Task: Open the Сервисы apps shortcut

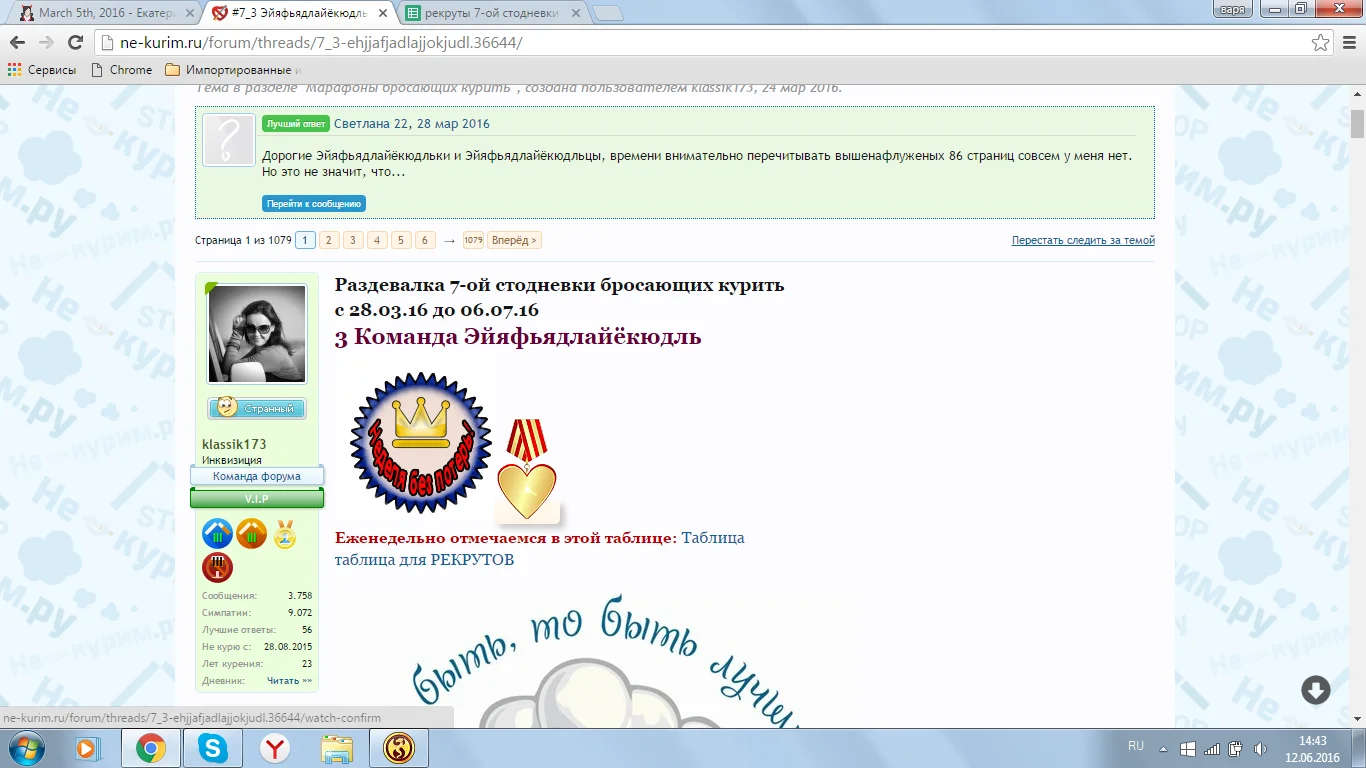Action: coord(42,70)
